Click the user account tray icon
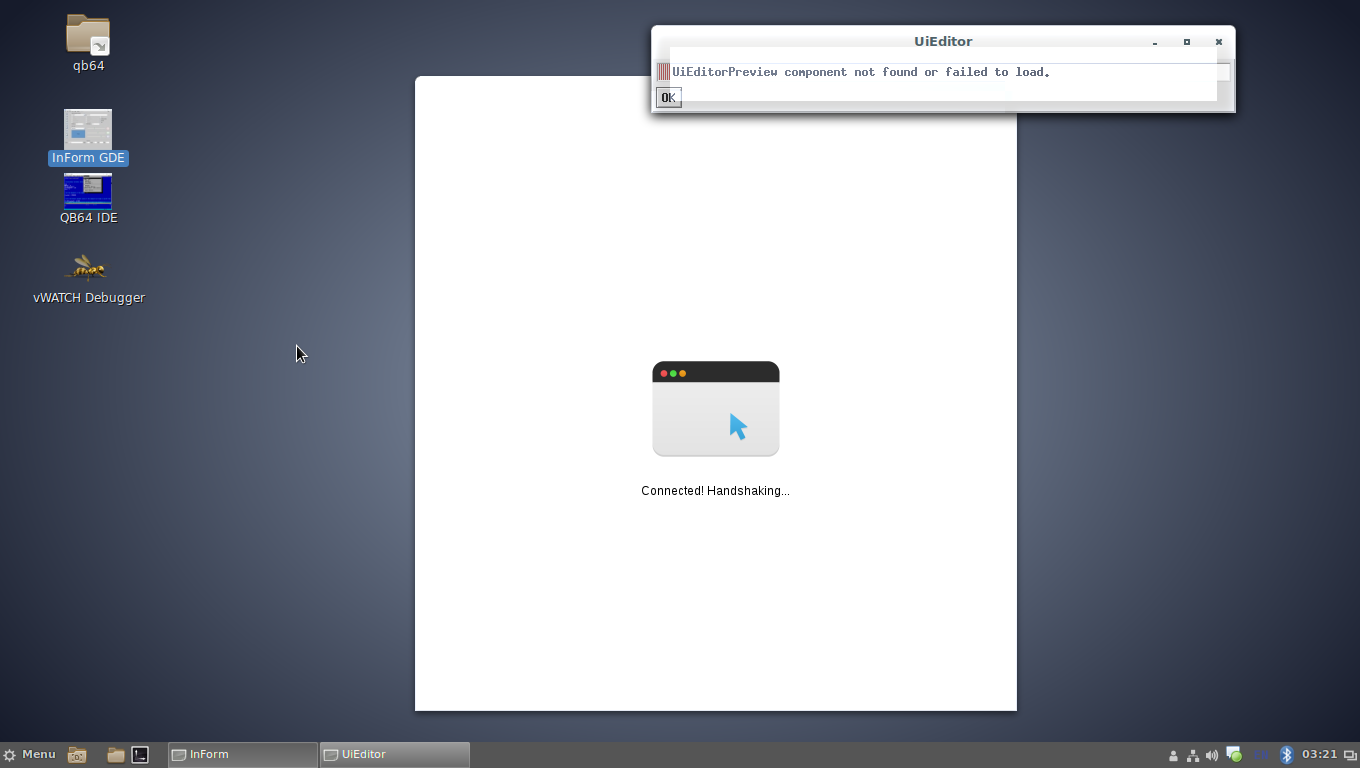Screen dimensions: 1360x768 click(1173, 756)
